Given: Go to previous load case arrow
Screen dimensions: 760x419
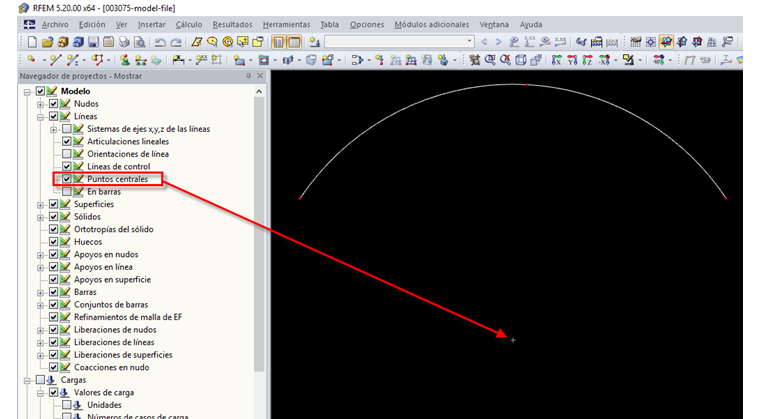Looking at the screenshot, I should point(484,42).
